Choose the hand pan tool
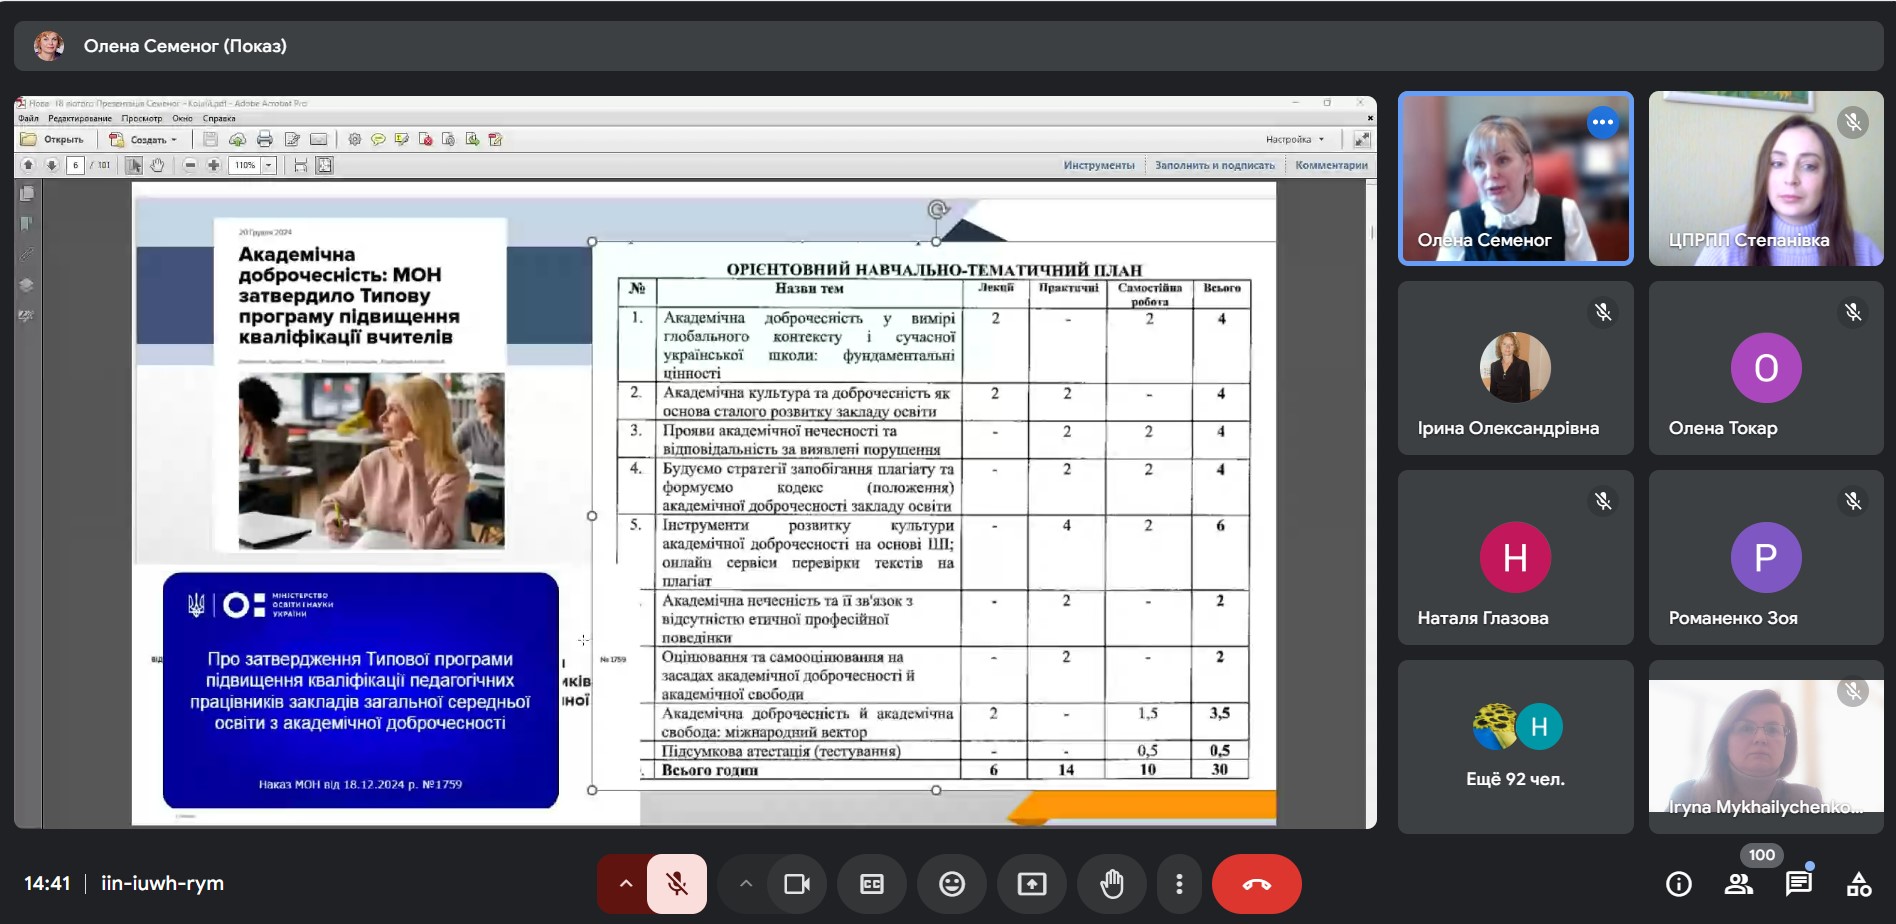The width and height of the screenshot is (1896, 924). click(x=157, y=165)
